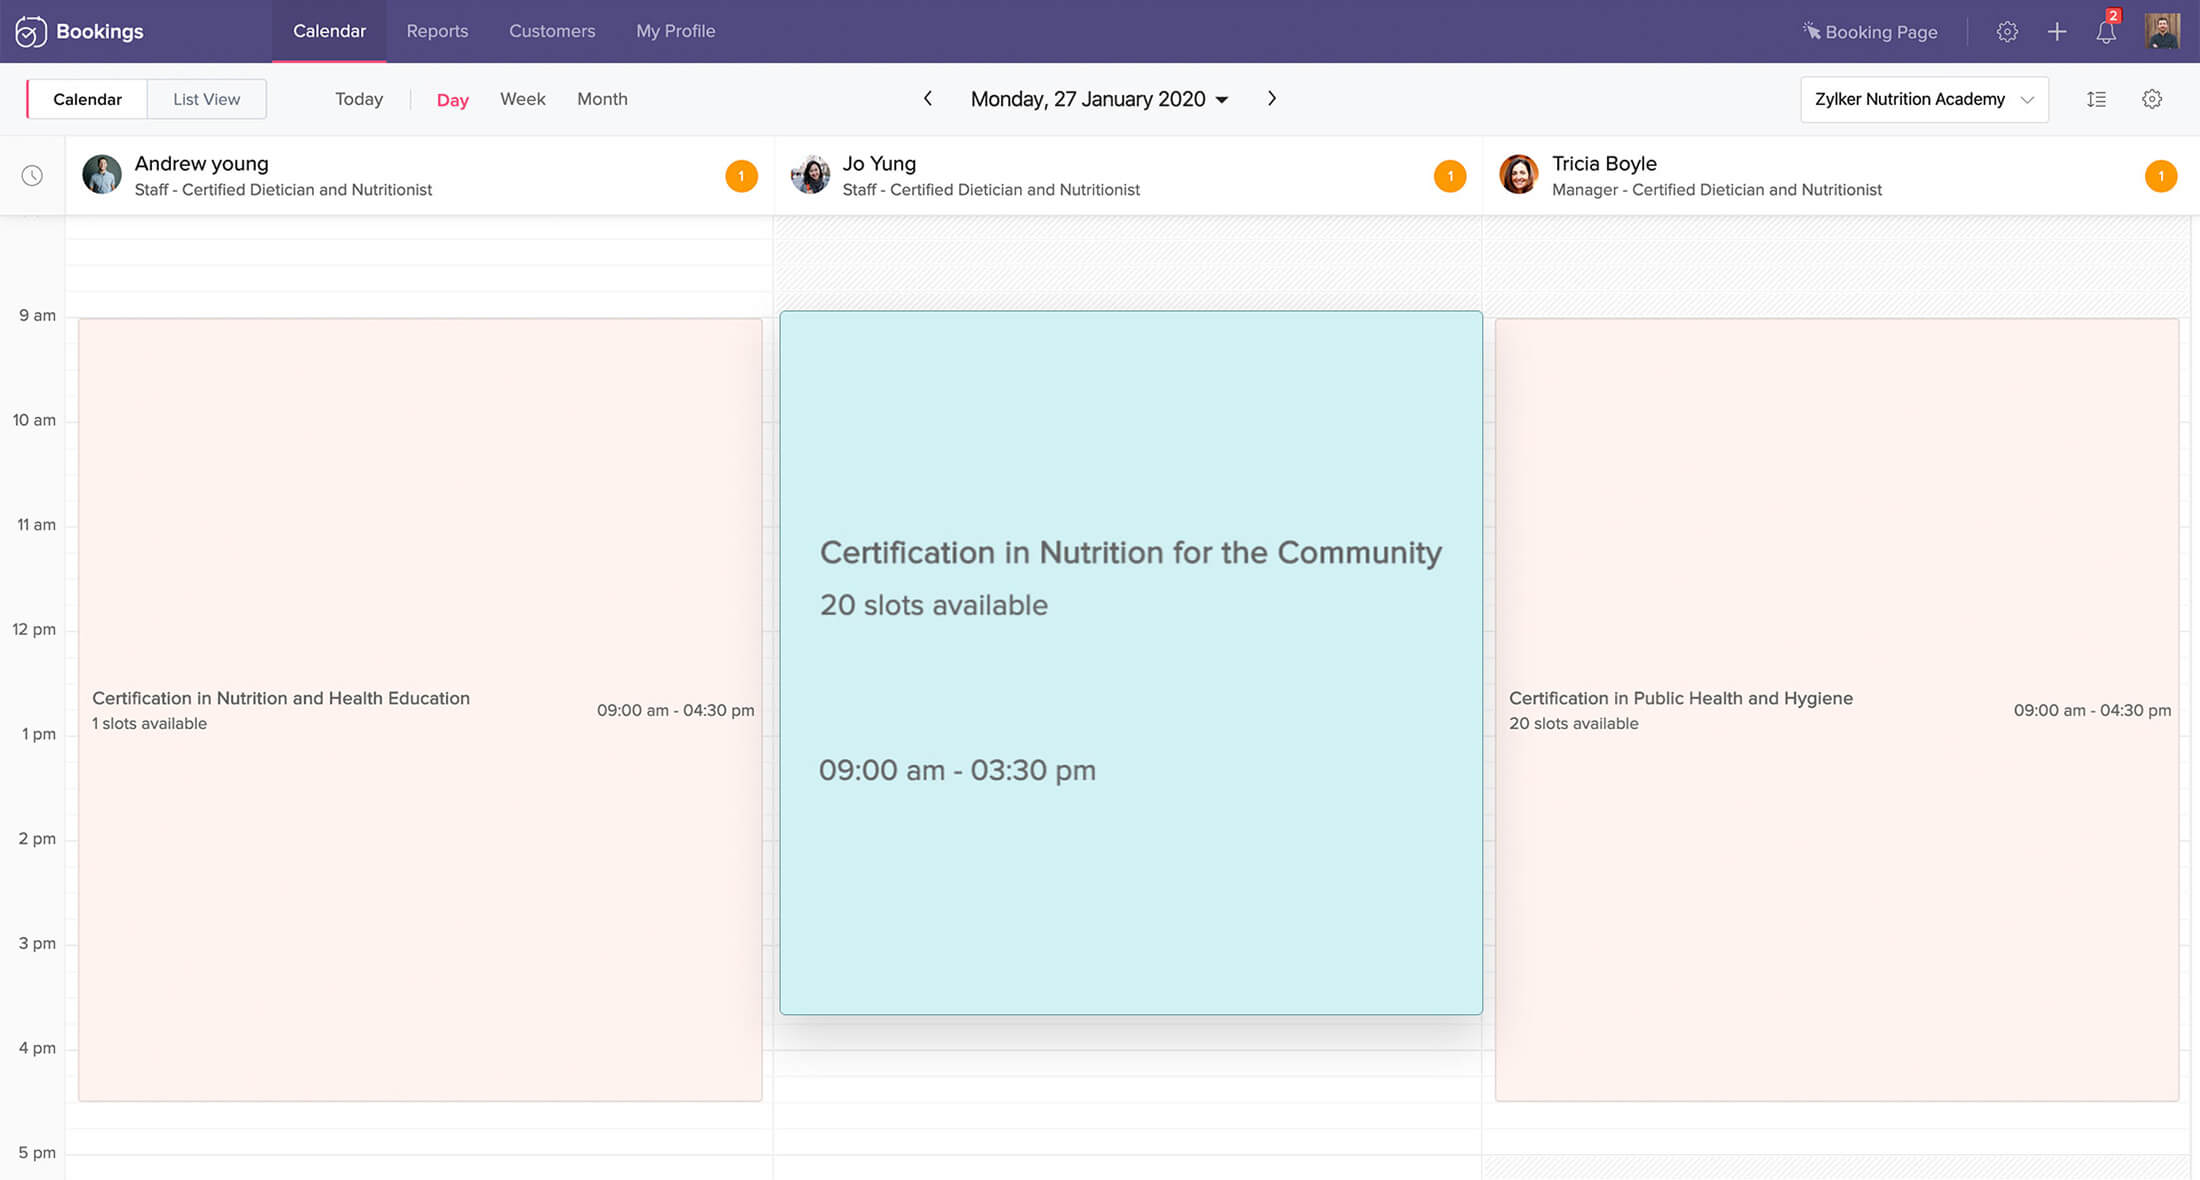The height and width of the screenshot is (1180, 2200).
Task: Click the row height density icon
Action: (2096, 99)
